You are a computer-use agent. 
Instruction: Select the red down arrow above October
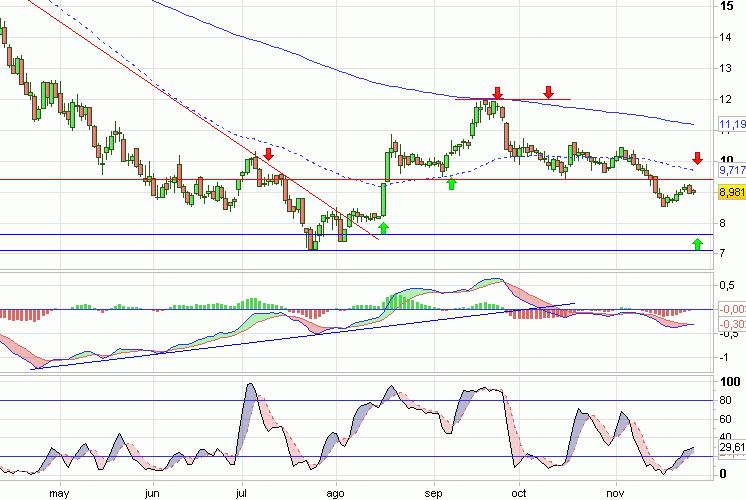[x=548, y=93]
